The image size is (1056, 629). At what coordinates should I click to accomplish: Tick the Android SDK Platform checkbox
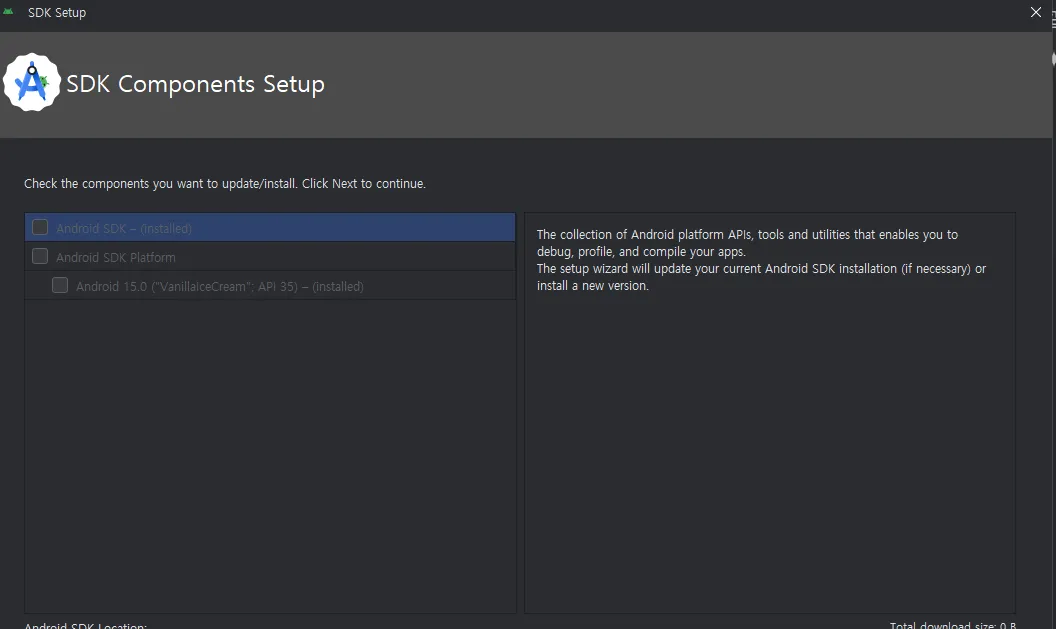pyautogui.click(x=40, y=257)
